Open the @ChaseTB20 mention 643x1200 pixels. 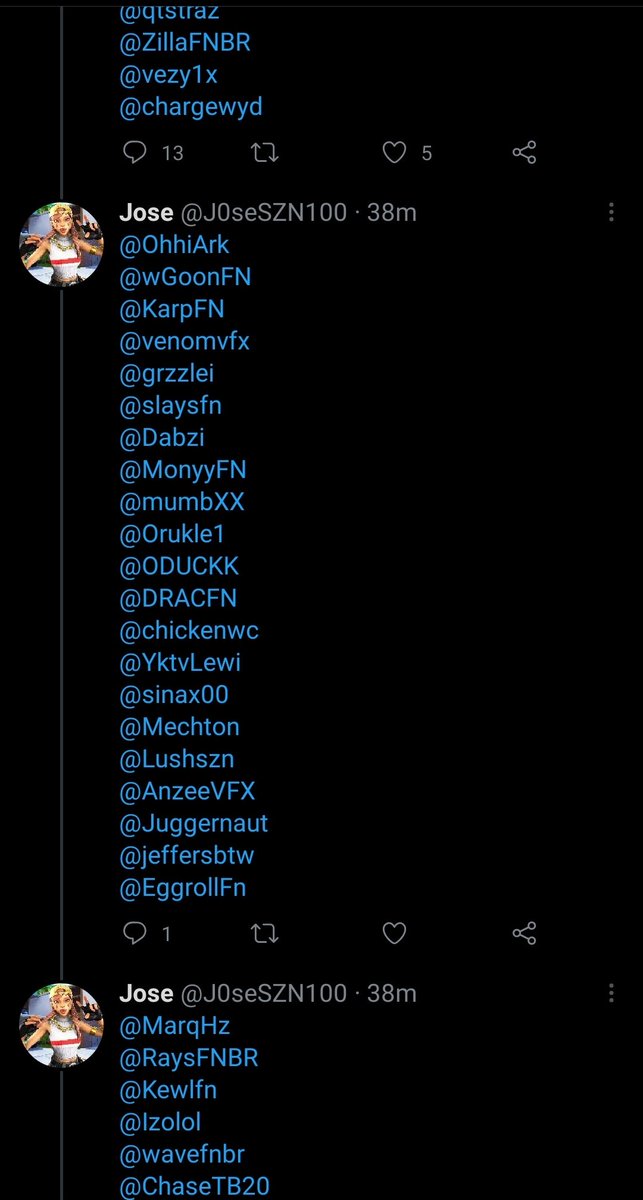click(x=194, y=1187)
